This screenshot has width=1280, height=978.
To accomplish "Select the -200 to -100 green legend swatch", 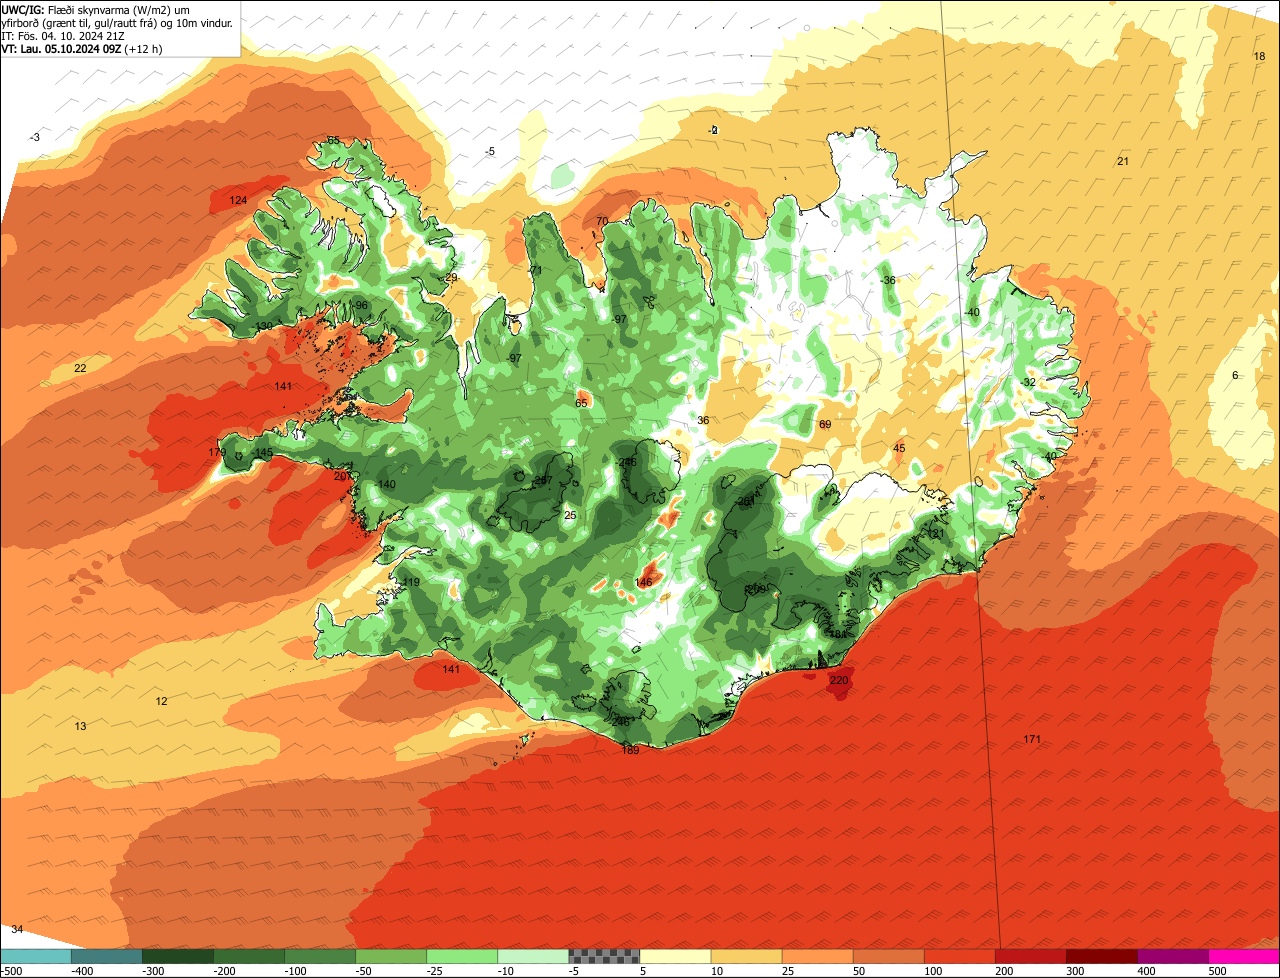I will [249, 956].
